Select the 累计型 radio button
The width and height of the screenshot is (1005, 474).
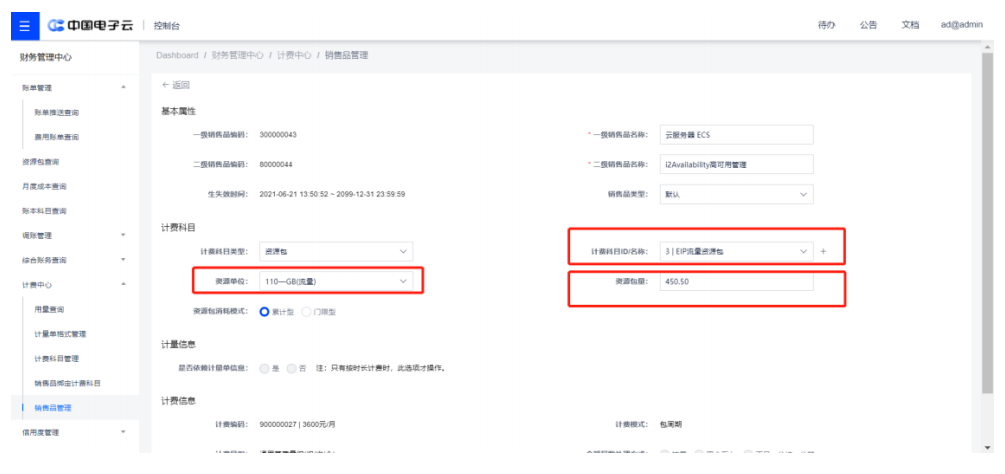[x=266, y=312]
